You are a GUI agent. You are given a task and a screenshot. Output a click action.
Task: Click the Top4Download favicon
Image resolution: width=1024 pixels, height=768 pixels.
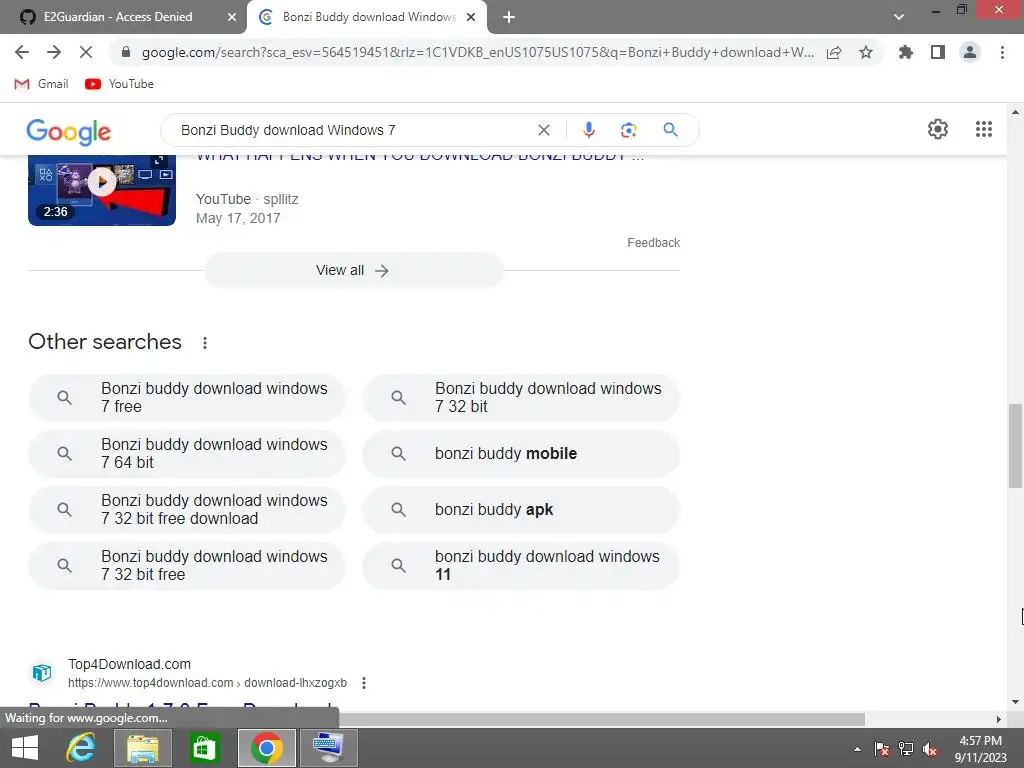click(x=42, y=672)
